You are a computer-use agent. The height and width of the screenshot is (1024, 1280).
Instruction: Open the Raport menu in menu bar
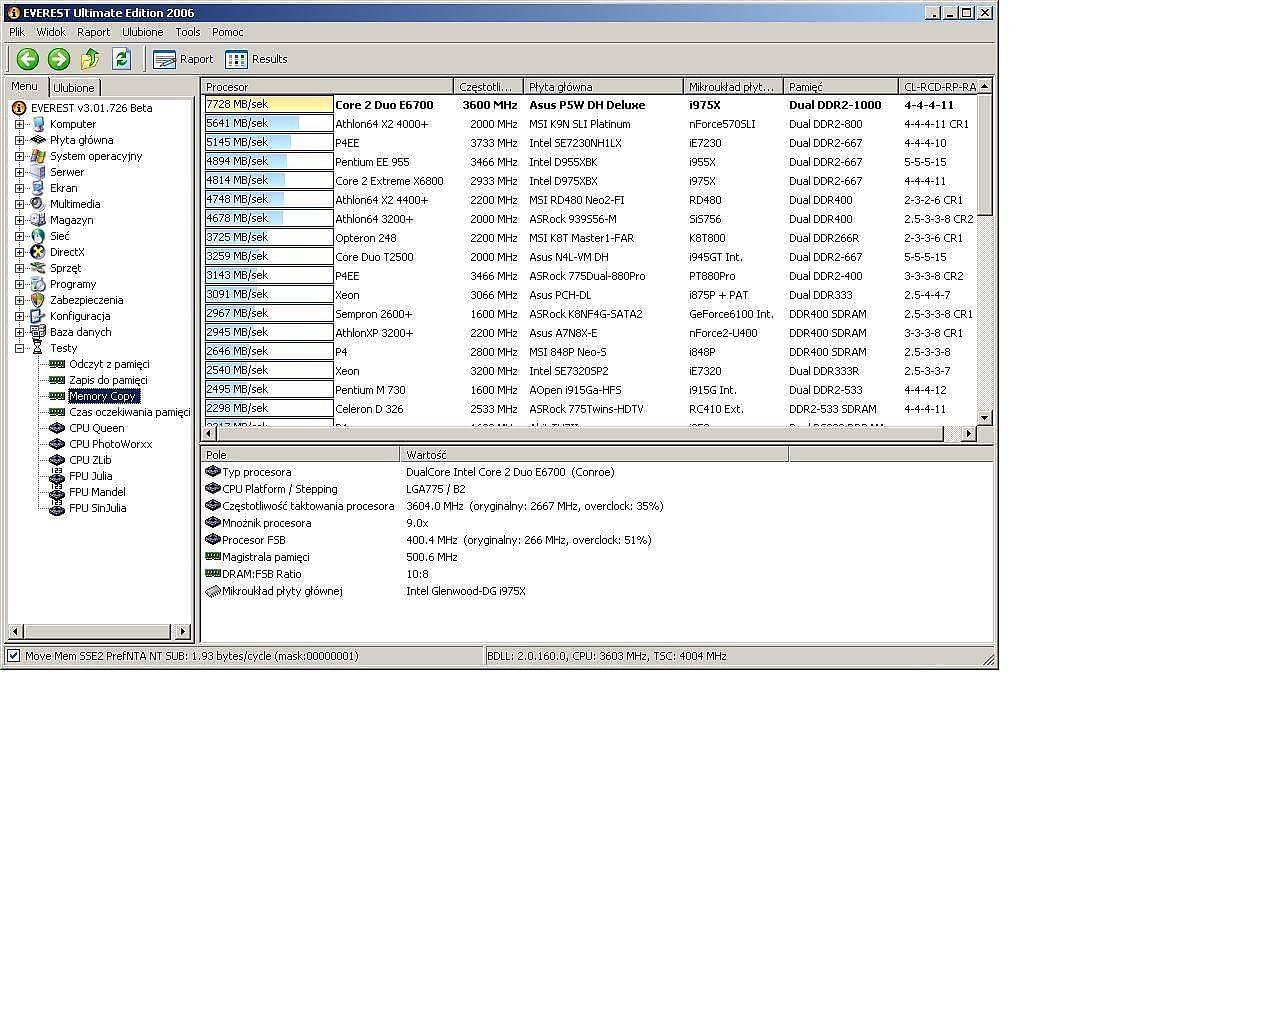(94, 32)
